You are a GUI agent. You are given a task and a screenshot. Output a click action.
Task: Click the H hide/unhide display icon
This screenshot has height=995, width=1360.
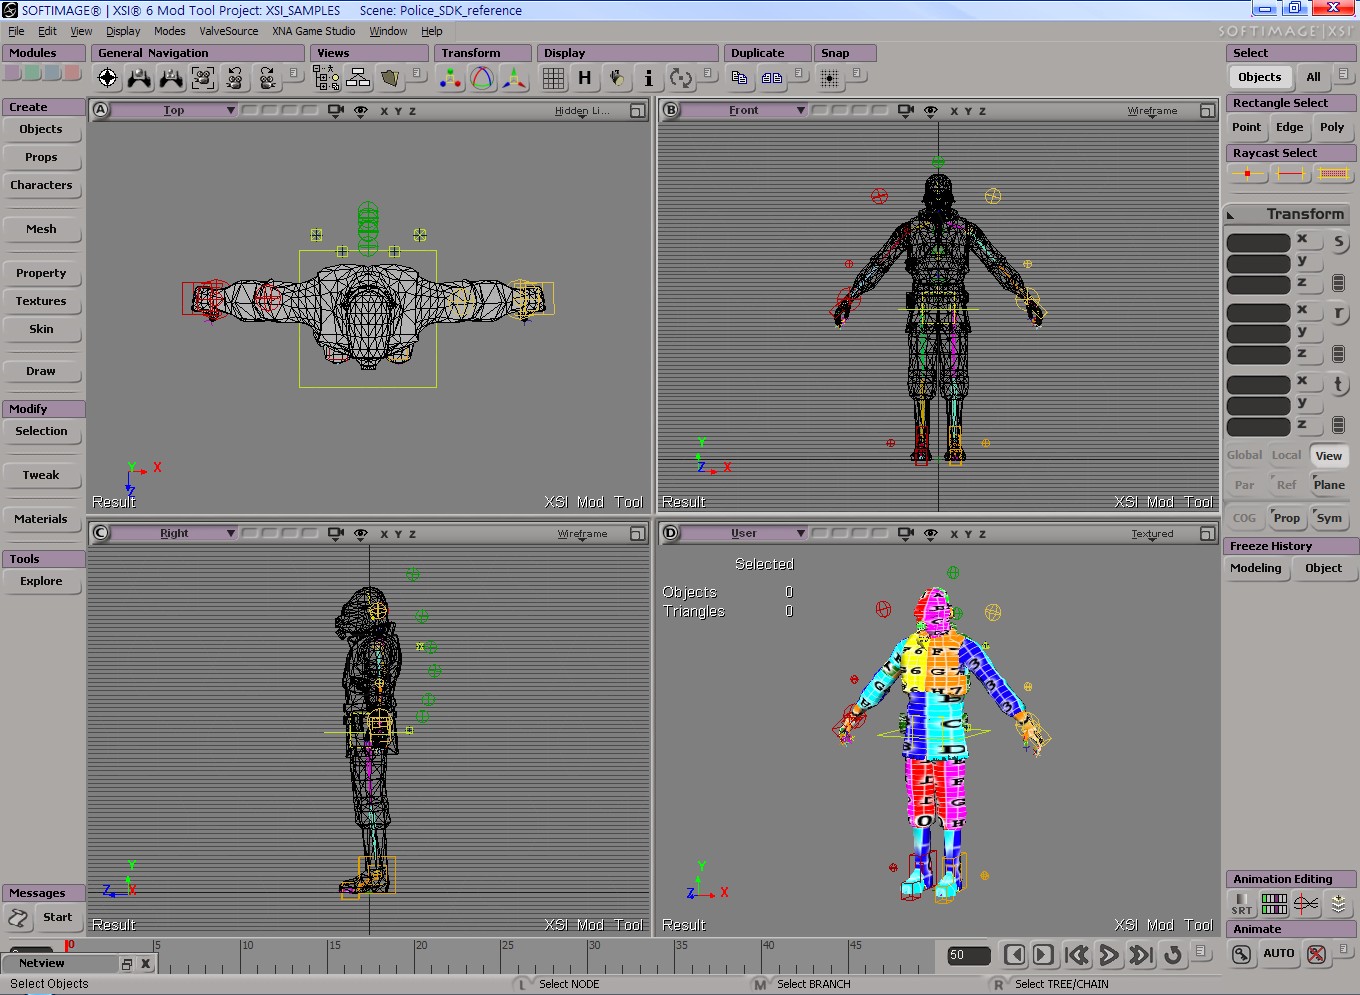(x=585, y=78)
